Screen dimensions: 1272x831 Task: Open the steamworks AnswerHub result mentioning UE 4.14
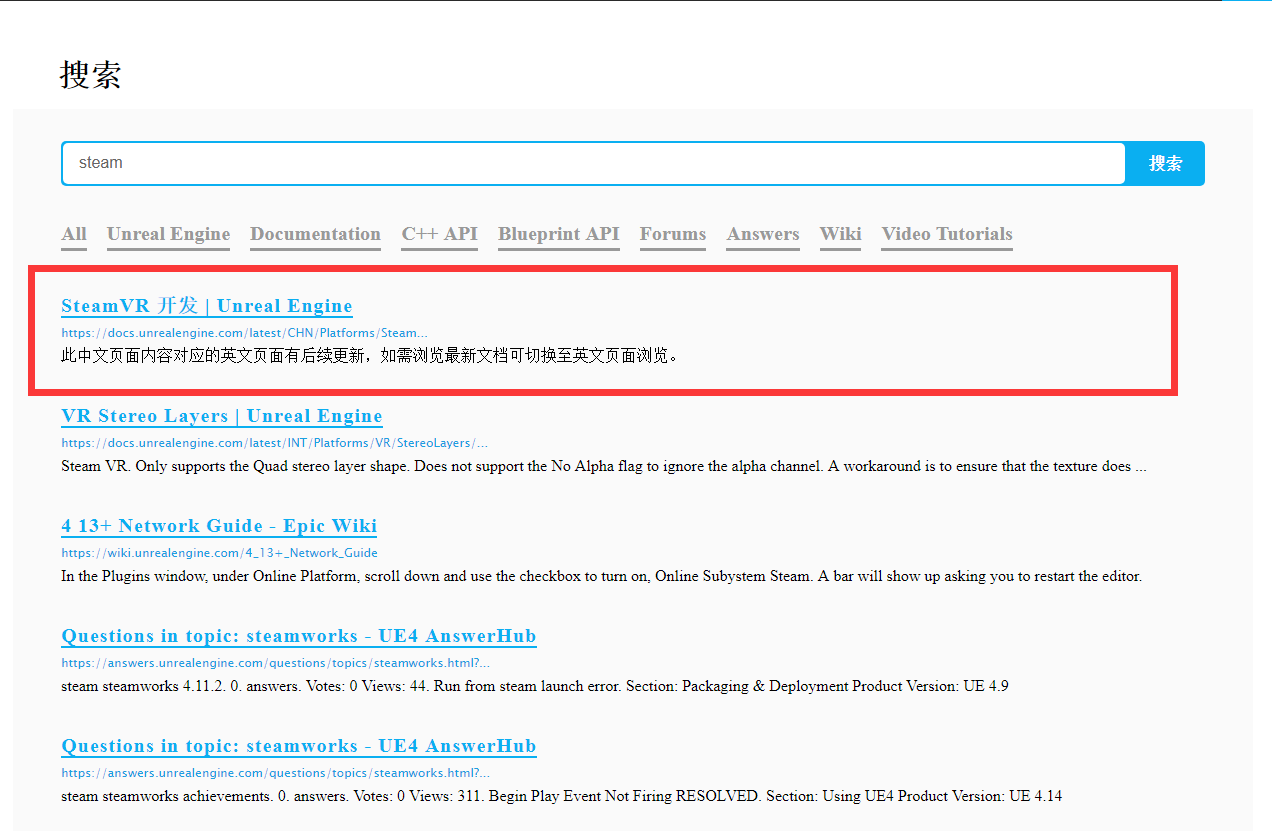(299, 746)
